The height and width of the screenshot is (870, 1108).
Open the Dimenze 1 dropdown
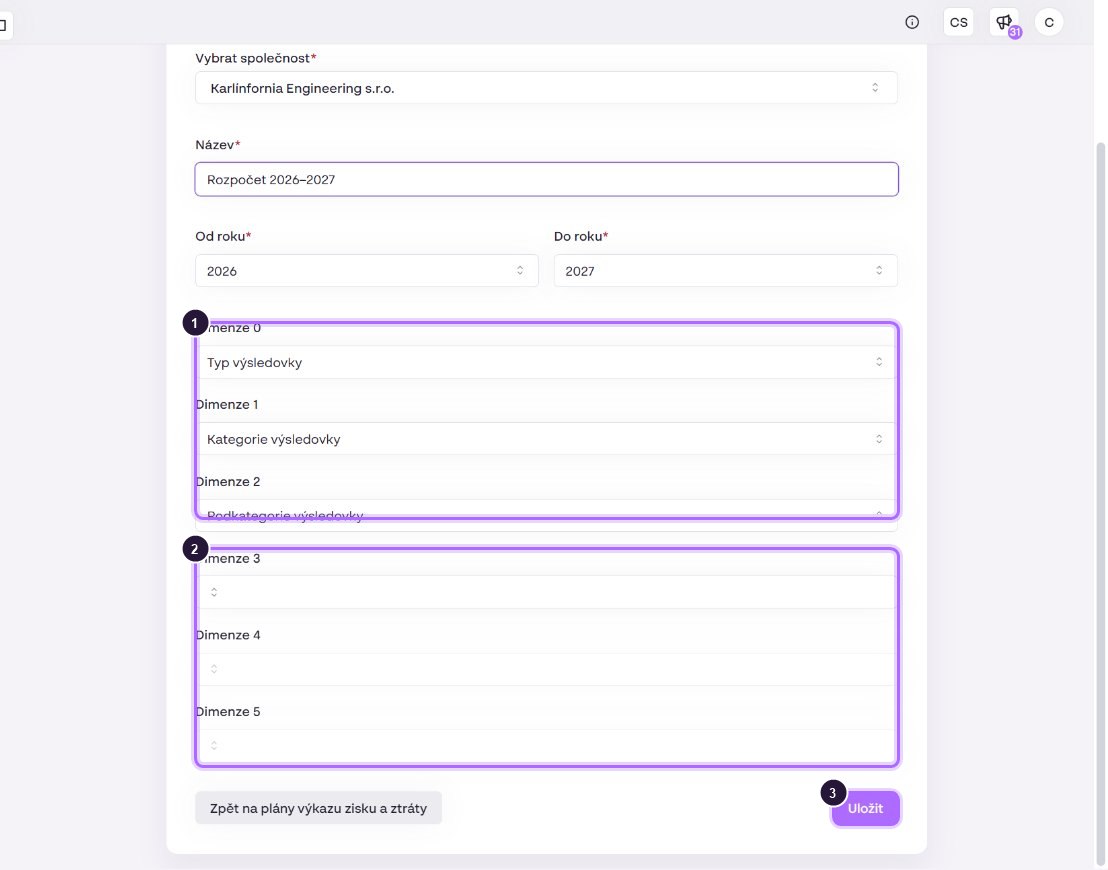[546, 439]
